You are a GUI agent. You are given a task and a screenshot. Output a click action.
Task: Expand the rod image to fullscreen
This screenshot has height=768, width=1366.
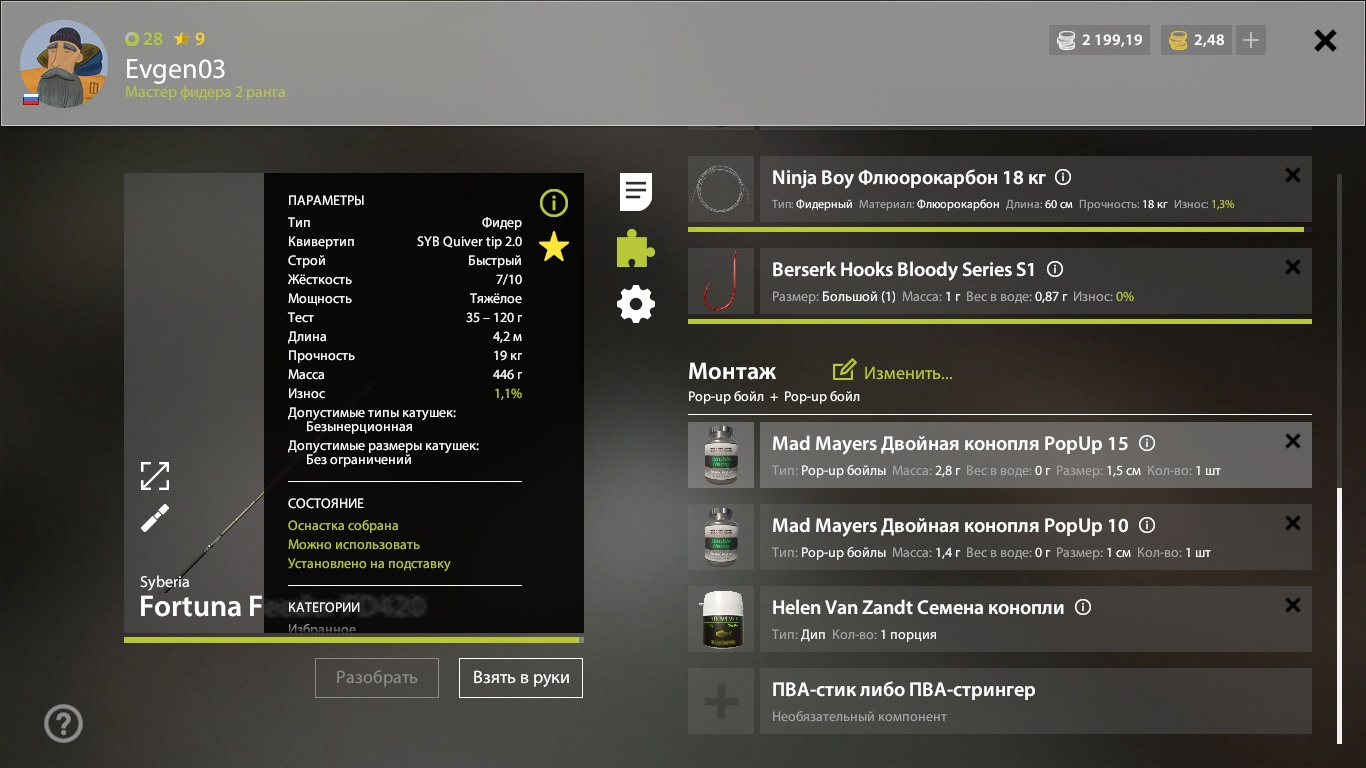coord(155,476)
